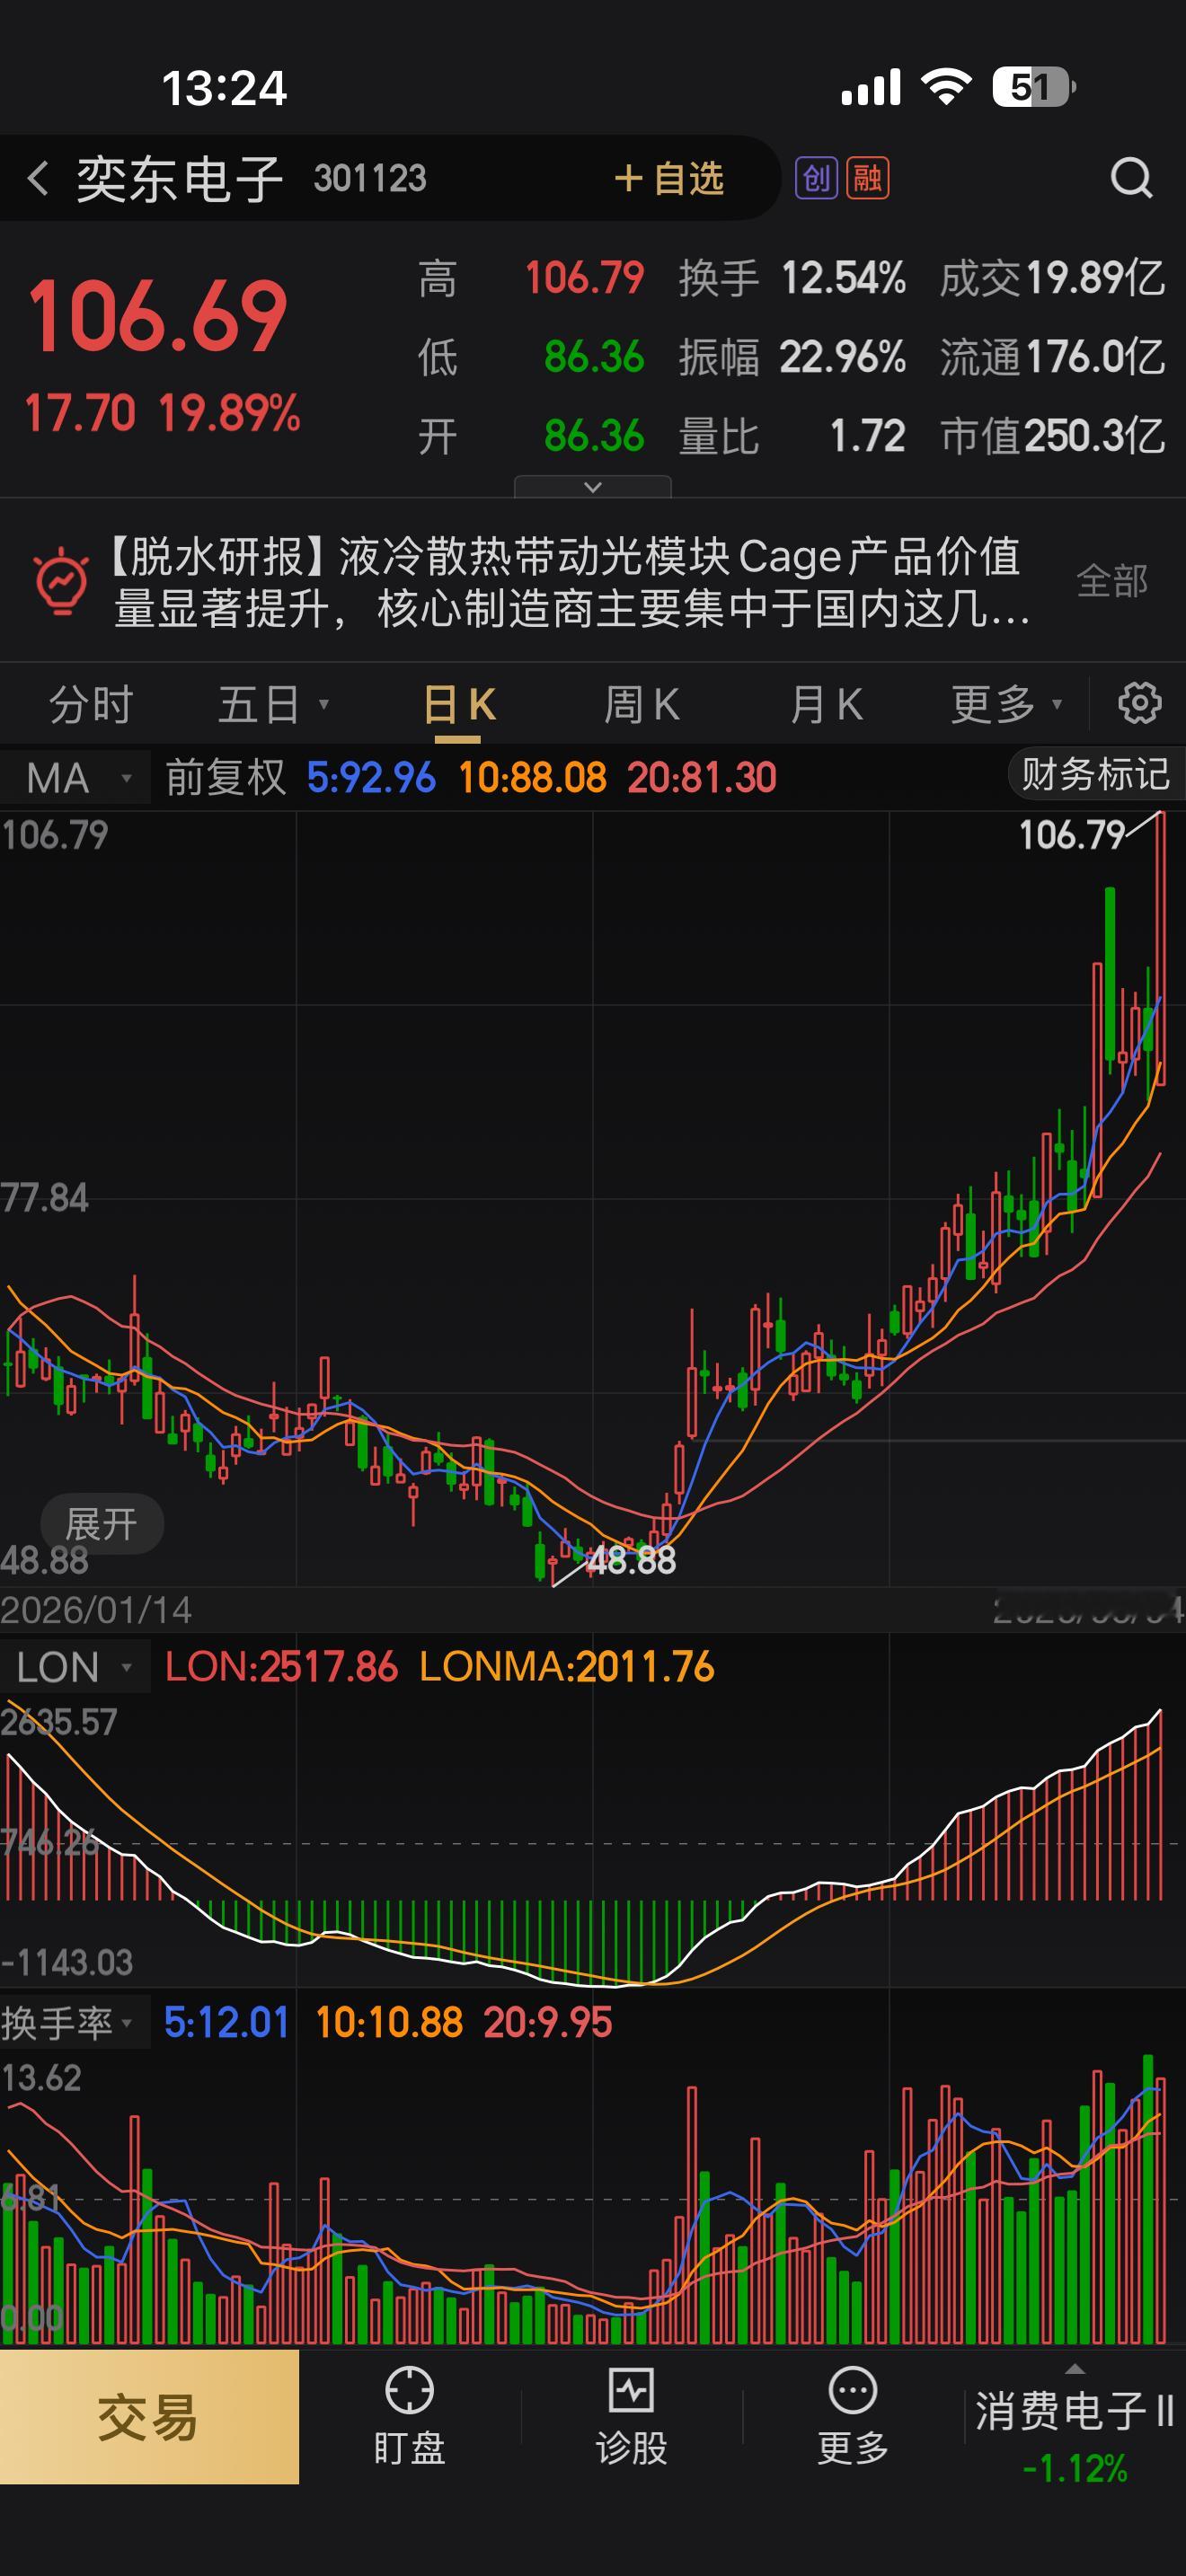The width and height of the screenshot is (1186, 2576).
Task: Open the 脱水研报 news headline
Action: [570, 582]
